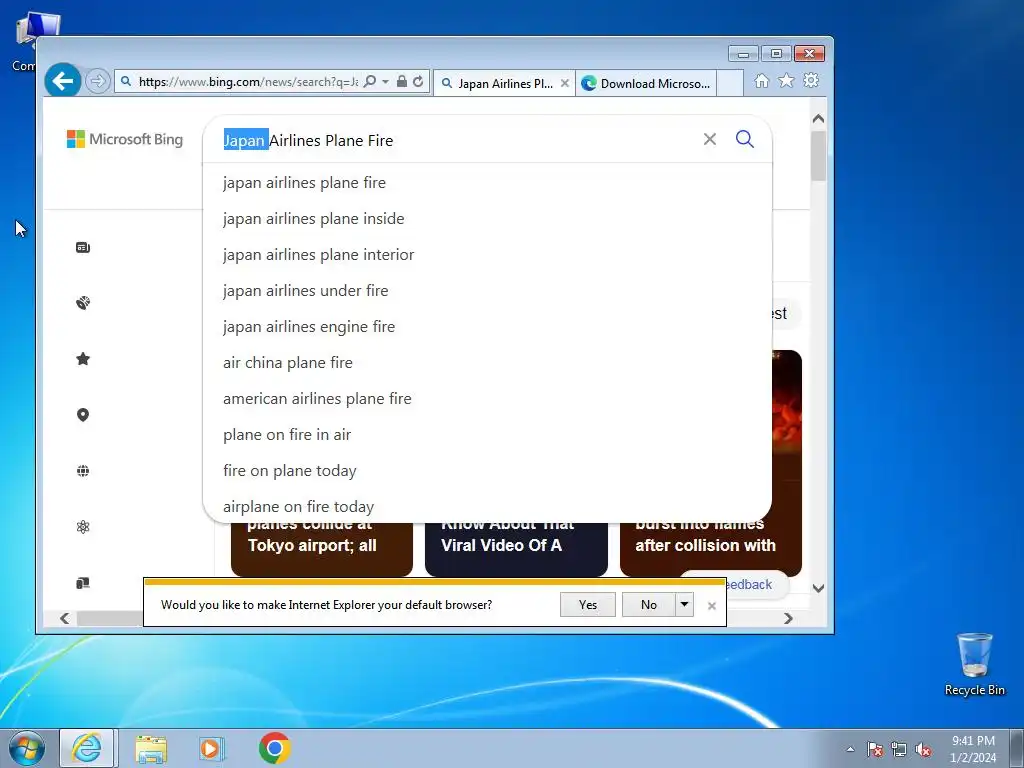The height and width of the screenshot is (768, 1024).
Task: Select suggestion 'japan airlines plane inside'
Action: pos(487,219)
